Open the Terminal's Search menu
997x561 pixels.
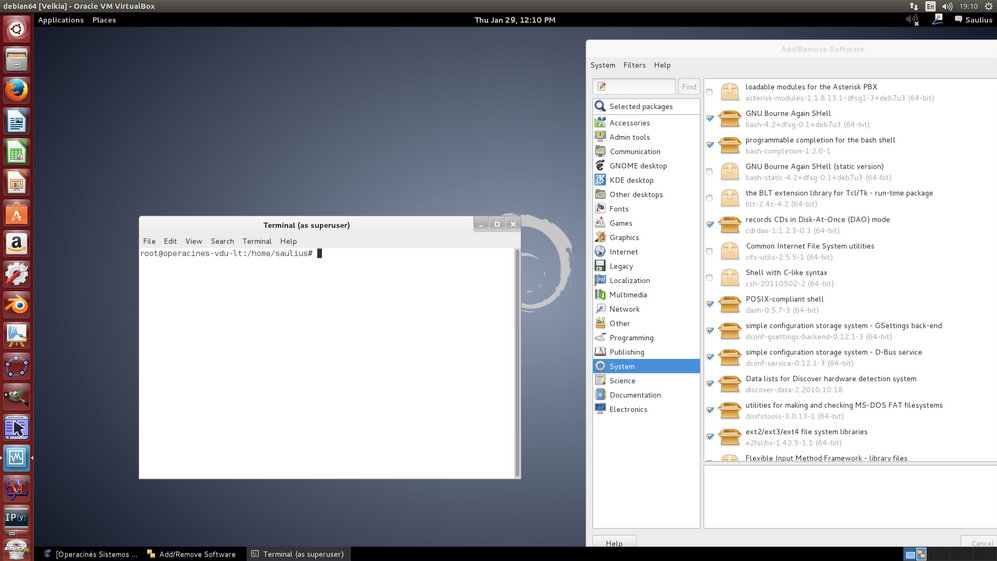[222, 241]
